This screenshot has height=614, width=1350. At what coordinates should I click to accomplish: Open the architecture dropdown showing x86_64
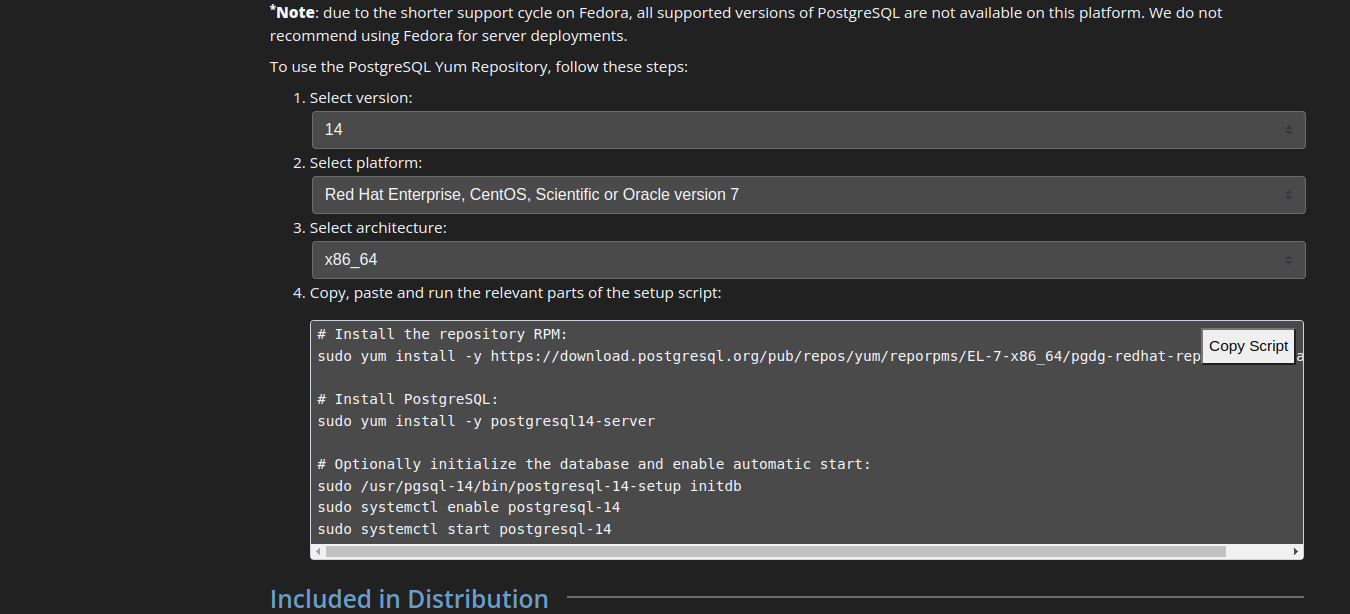coord(807,260)
